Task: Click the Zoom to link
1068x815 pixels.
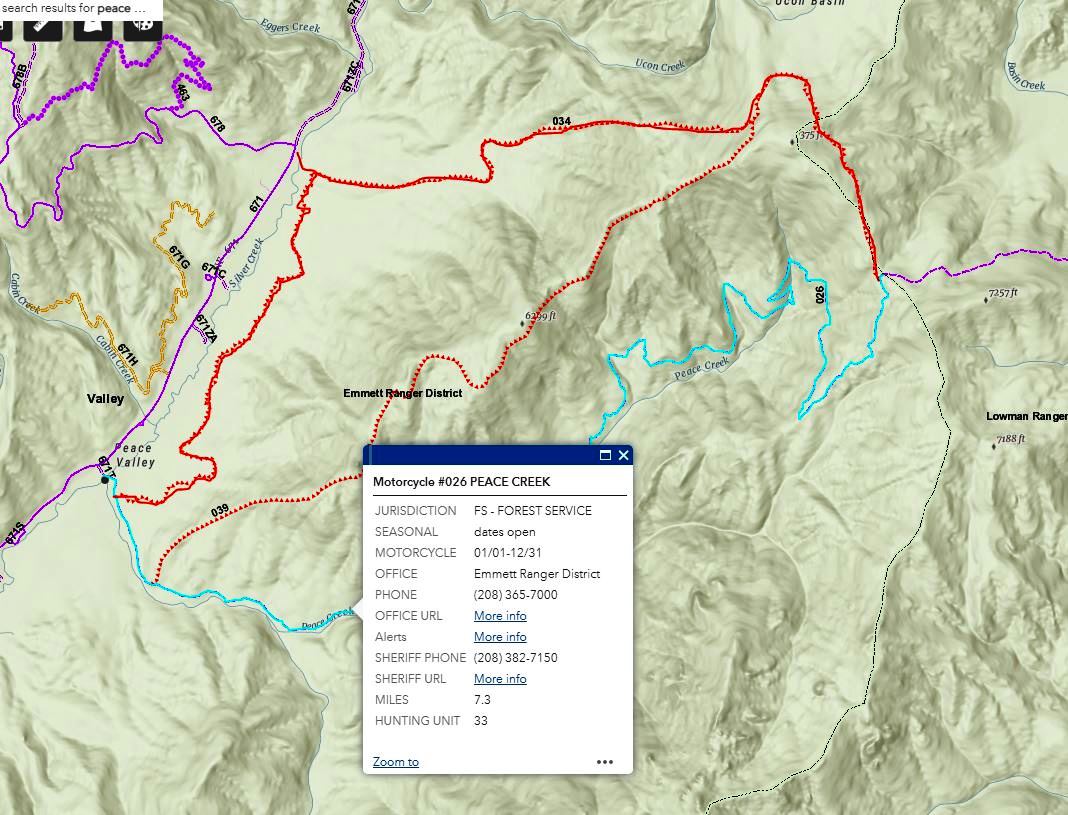Action: [396, 762]
